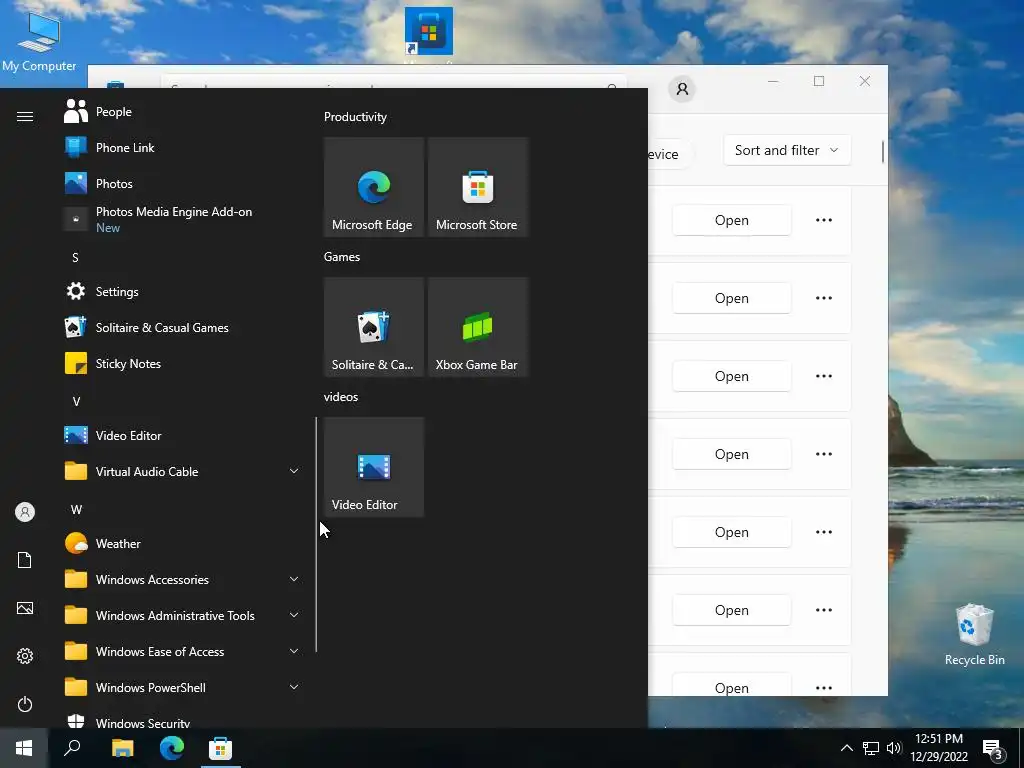The image size is (1024, 768).
Task: Open volume control in system tray
Action: click(894, 748)
